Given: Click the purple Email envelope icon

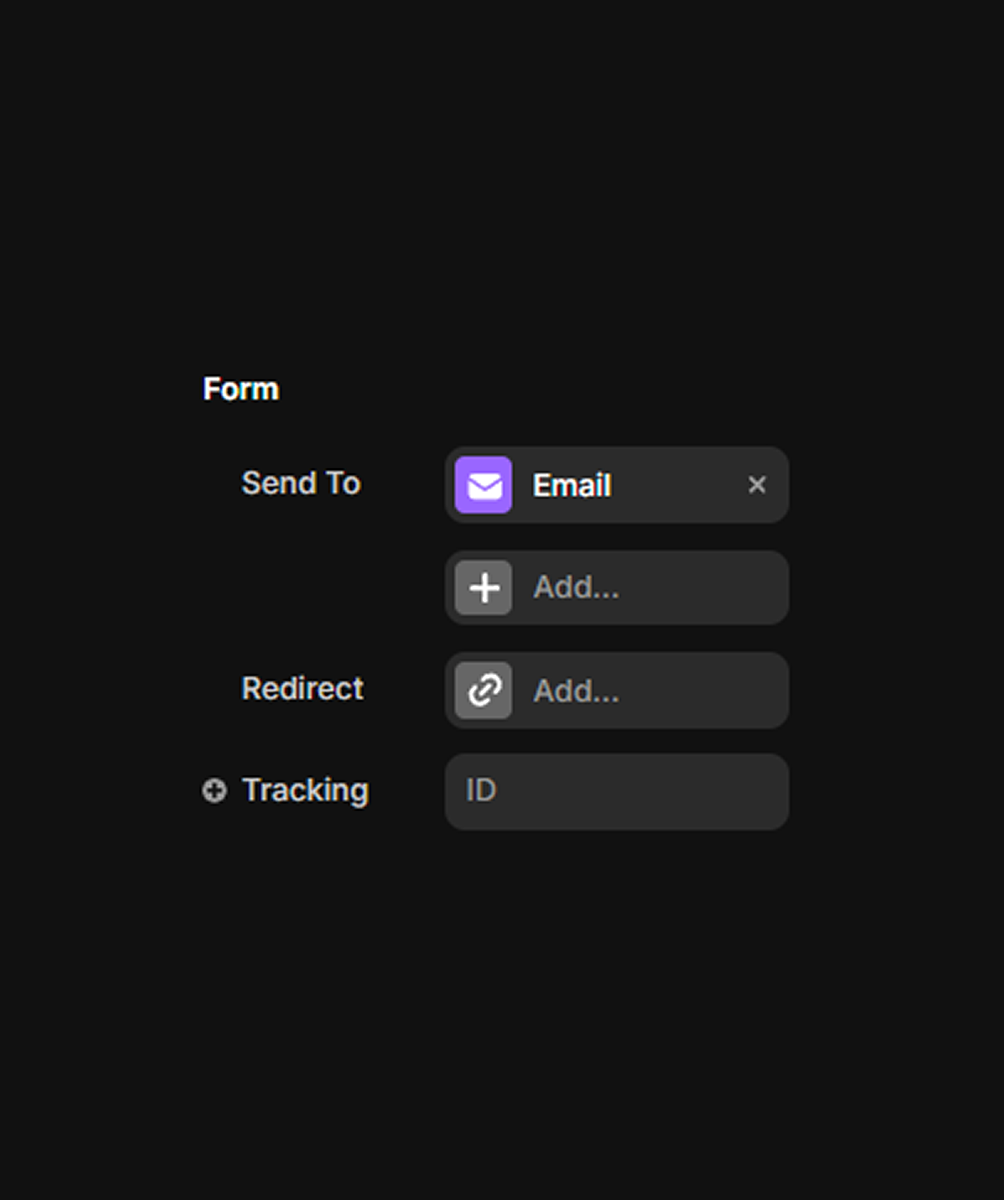Looking at the screenshot, I should click(483, 485).
